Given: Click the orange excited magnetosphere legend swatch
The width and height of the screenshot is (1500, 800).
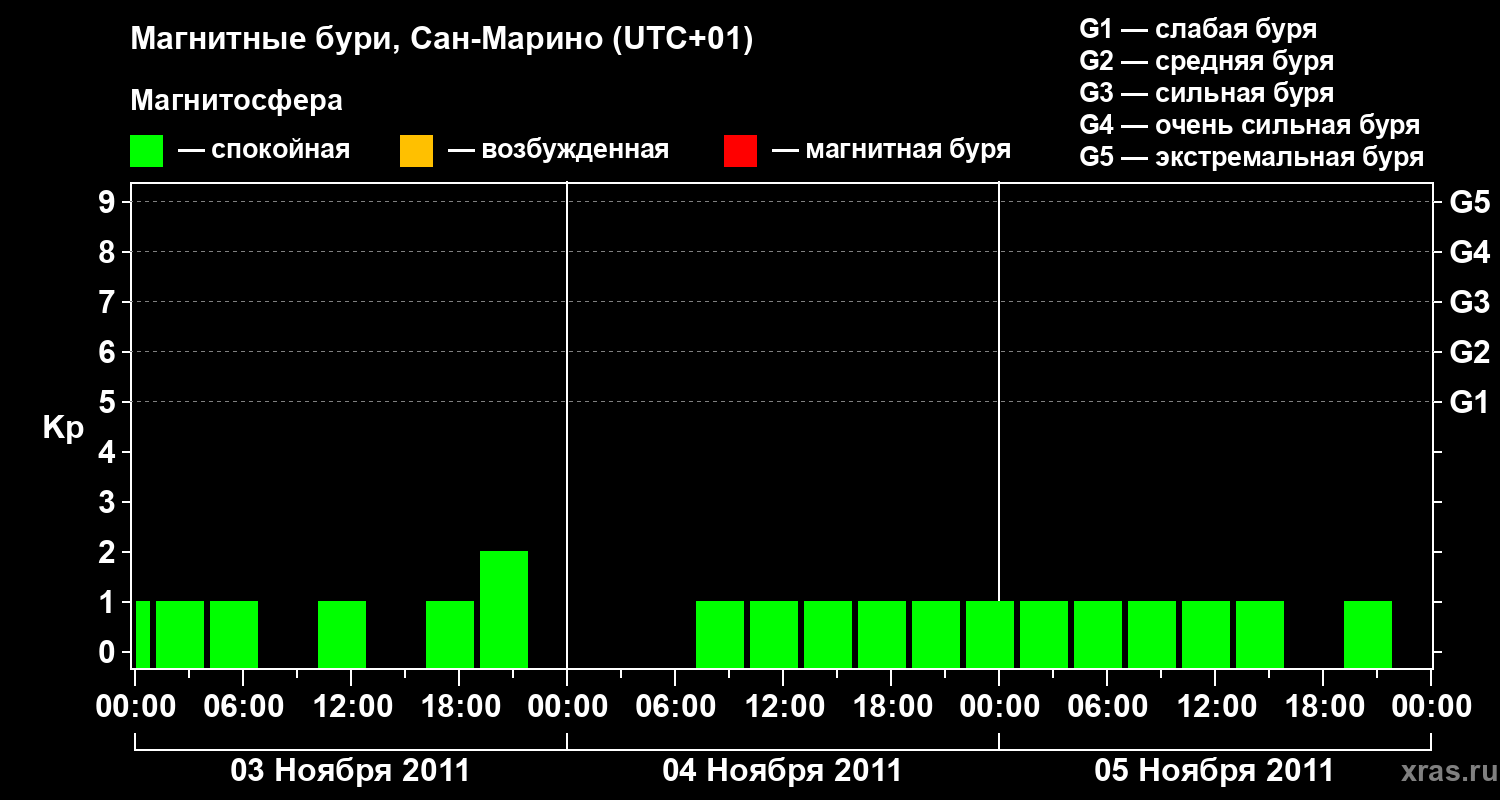Looking at the screenshot, I should coord(416,151).
